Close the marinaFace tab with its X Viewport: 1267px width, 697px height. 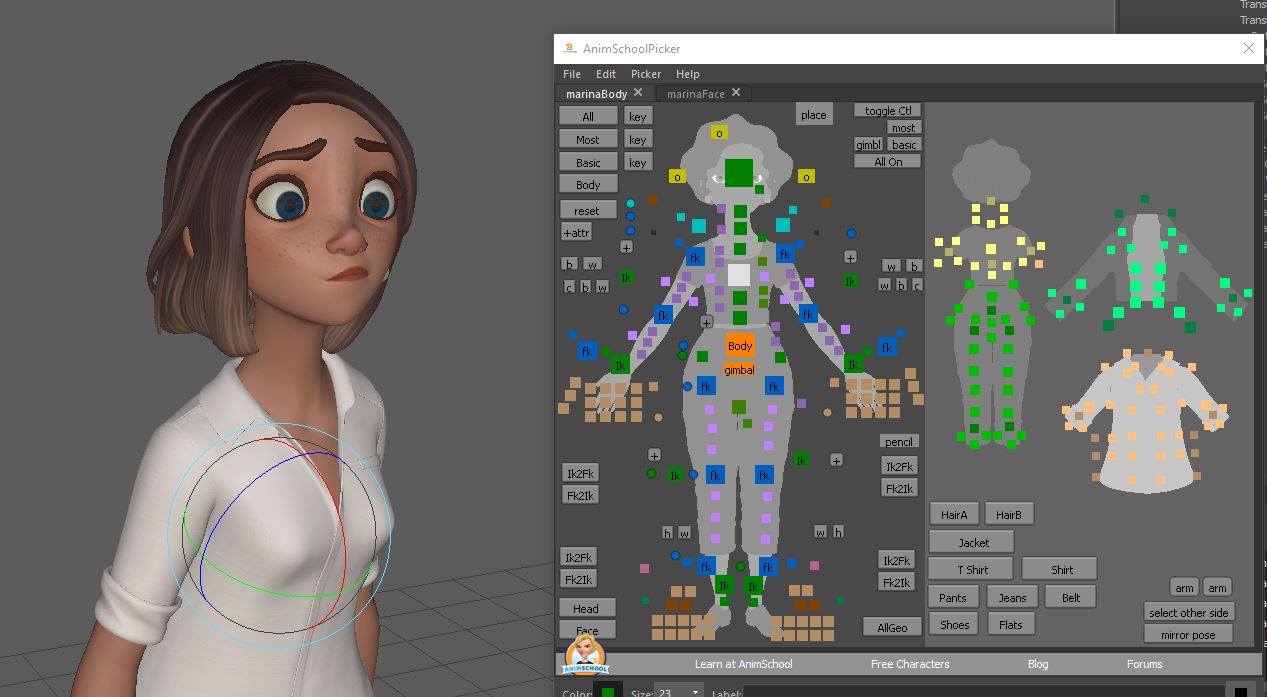tap(736, 92)
